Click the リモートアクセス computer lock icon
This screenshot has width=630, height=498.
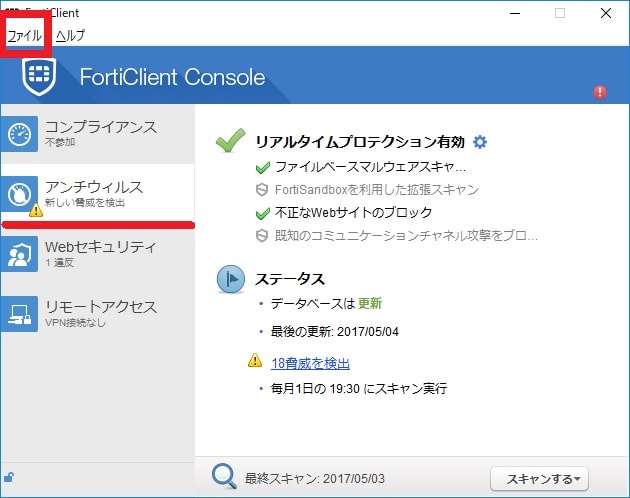tap(19, 314)
